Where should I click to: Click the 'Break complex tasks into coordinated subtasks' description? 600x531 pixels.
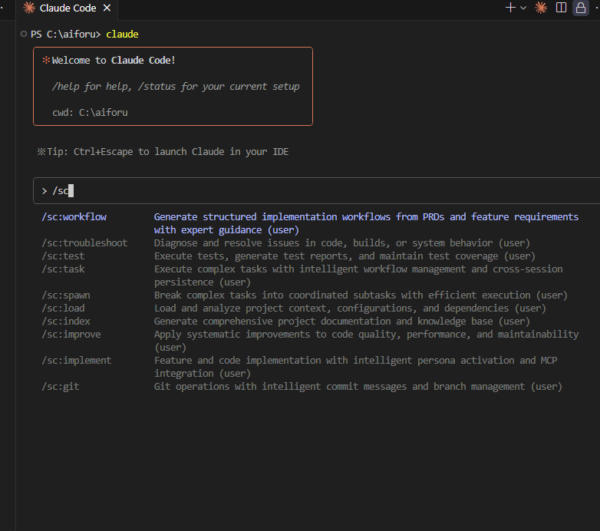[360, 295]
